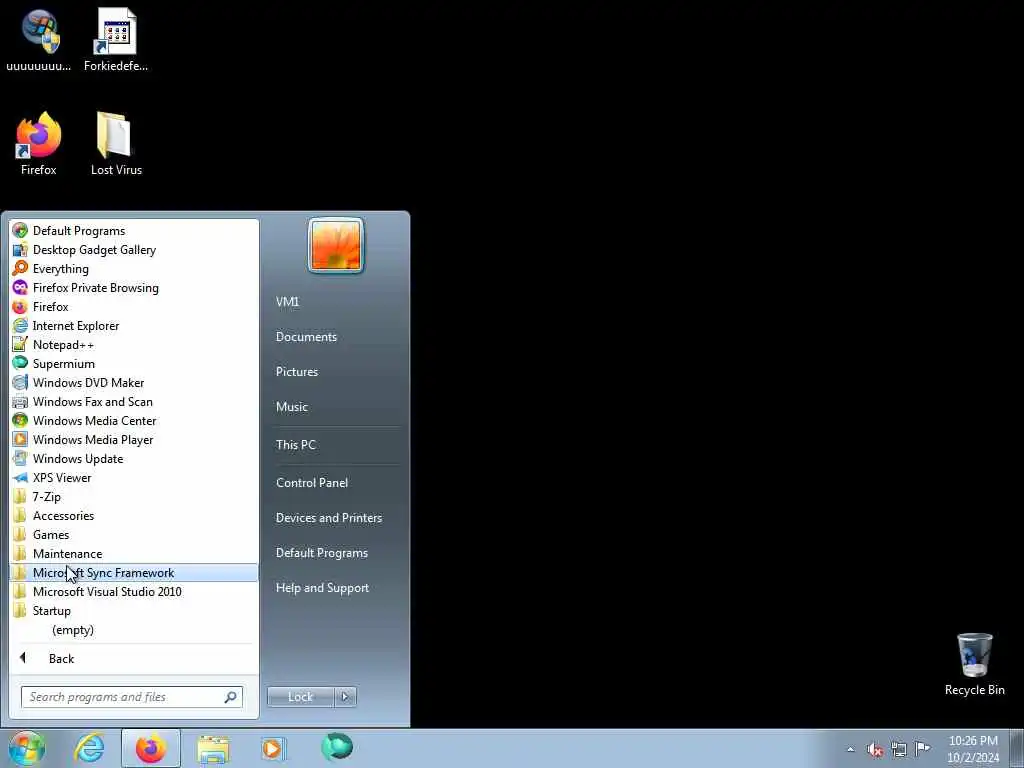Click the taskbar clock showing 10:26 PM
This screenshot has height=768, width=1024.
point(973,749)
